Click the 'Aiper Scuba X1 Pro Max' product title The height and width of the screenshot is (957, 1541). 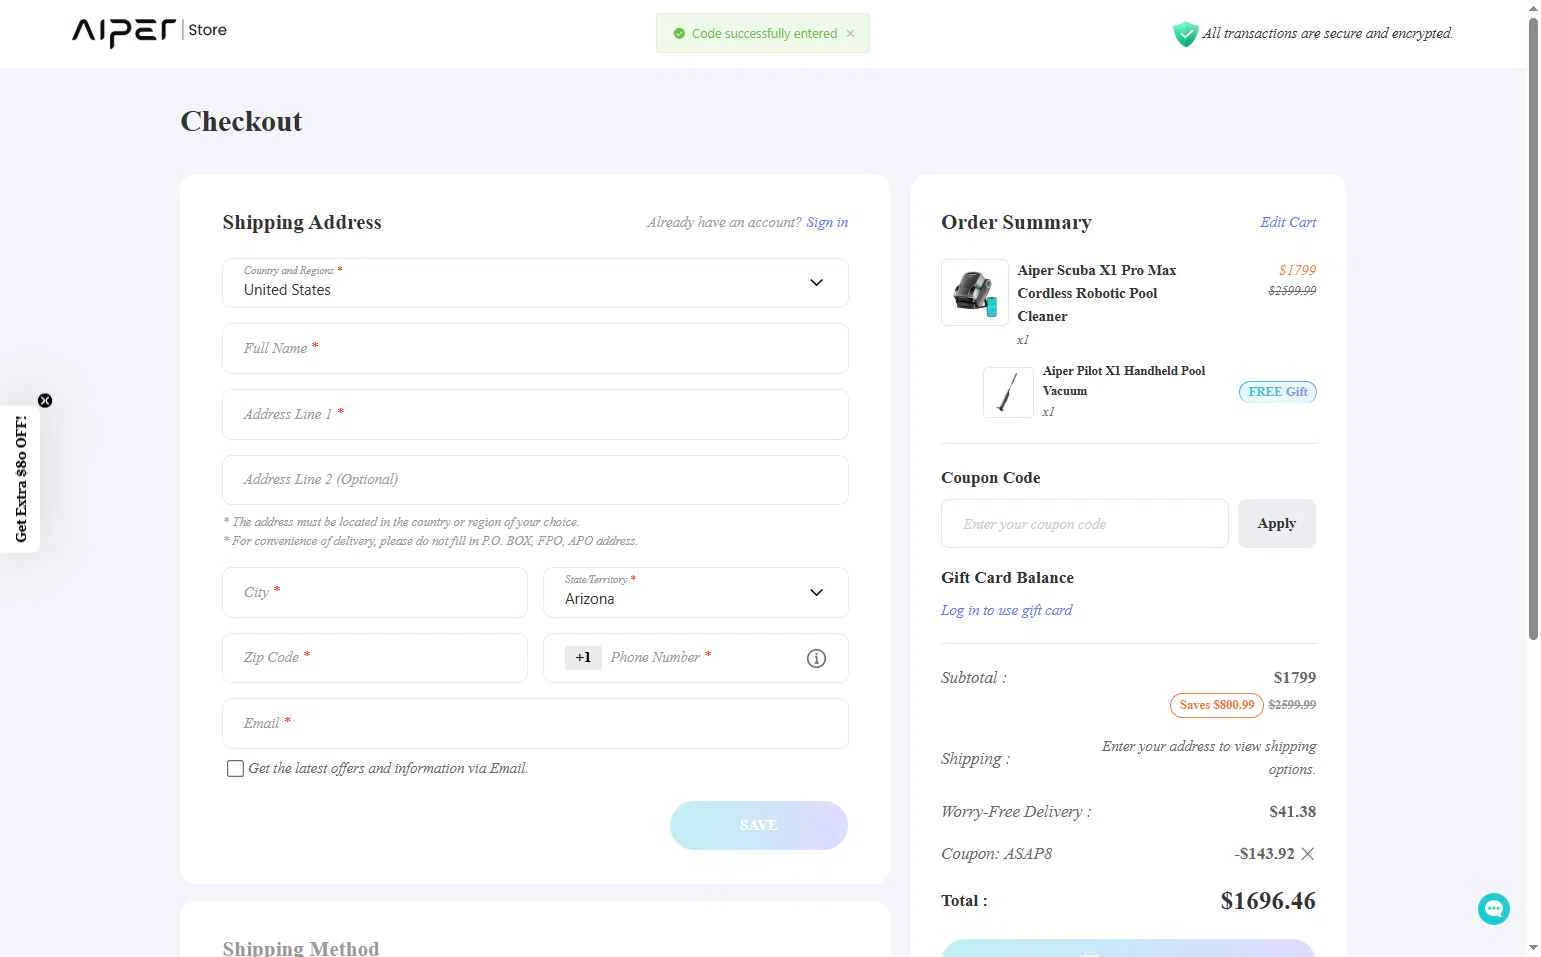click(1097, 293)
